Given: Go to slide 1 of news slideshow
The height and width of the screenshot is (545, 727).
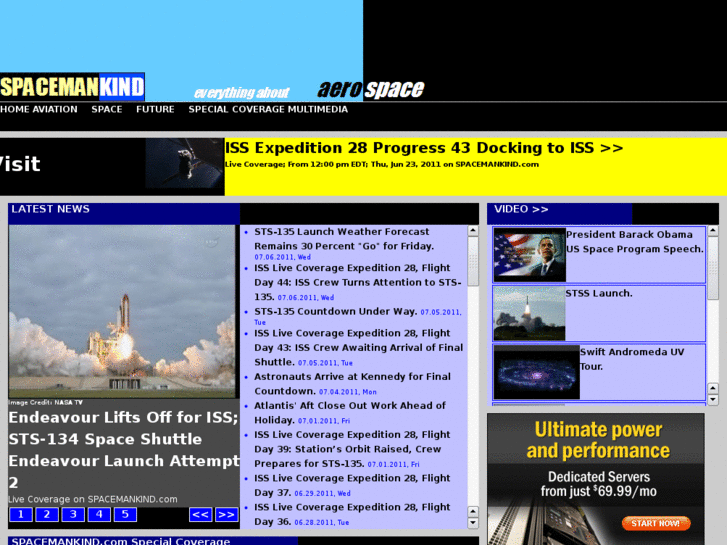Looking at the screenshot, I should [21, 514].
